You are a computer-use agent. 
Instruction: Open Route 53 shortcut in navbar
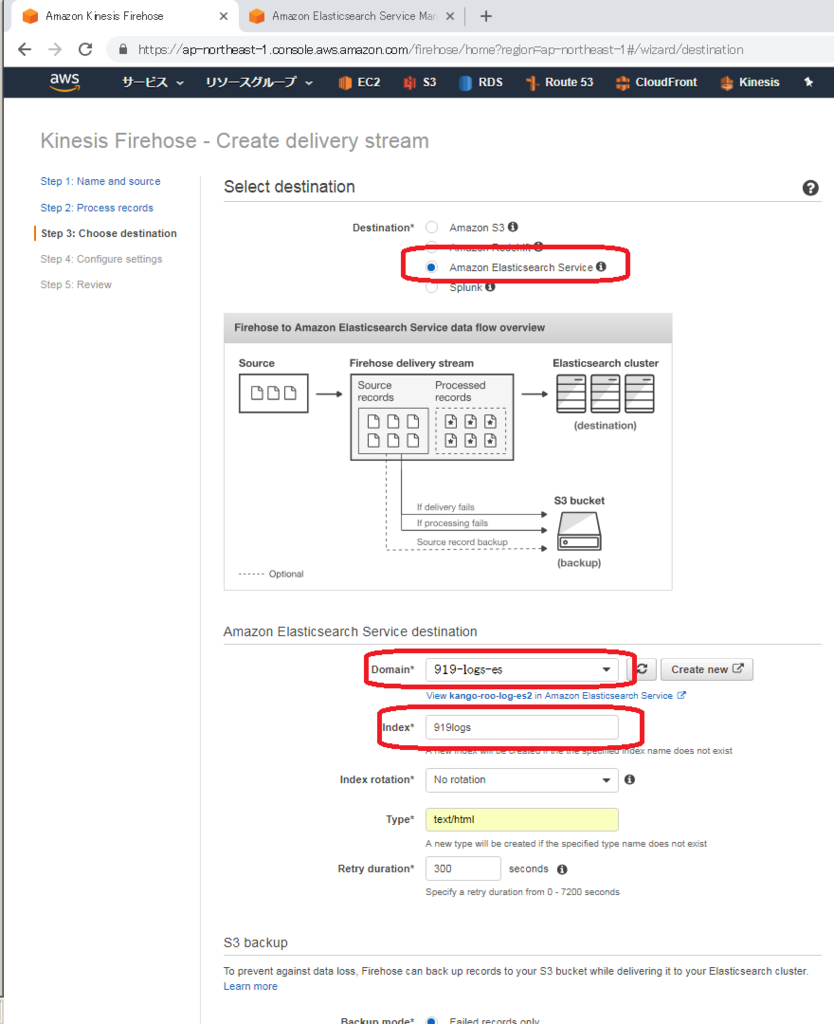[560, 82]
